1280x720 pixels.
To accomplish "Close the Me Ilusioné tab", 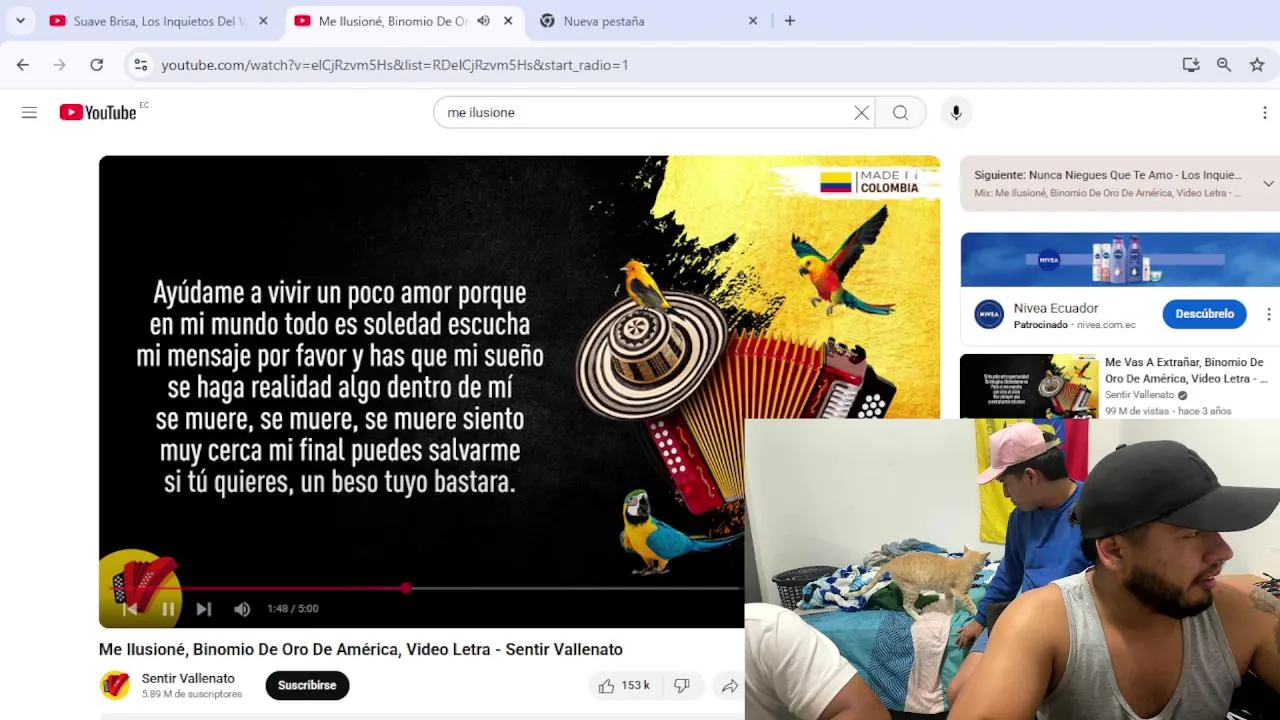I will (508, 21).
